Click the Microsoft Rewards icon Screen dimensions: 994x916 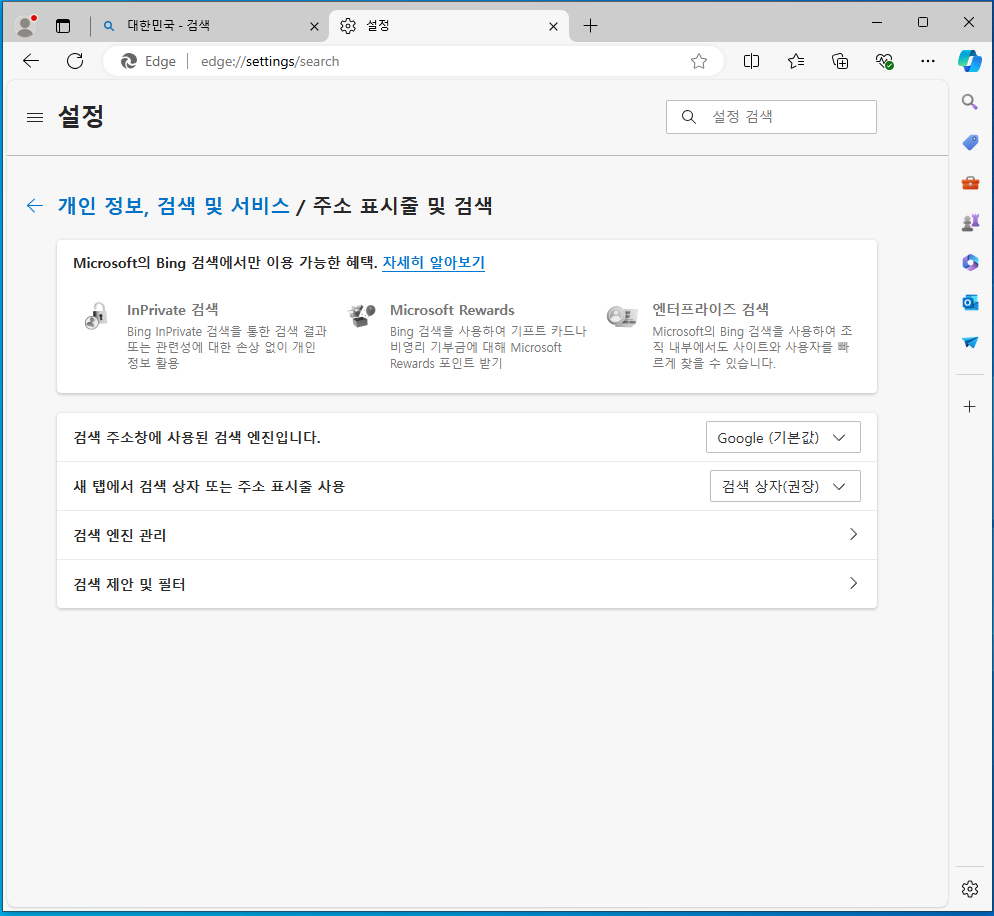362,315
